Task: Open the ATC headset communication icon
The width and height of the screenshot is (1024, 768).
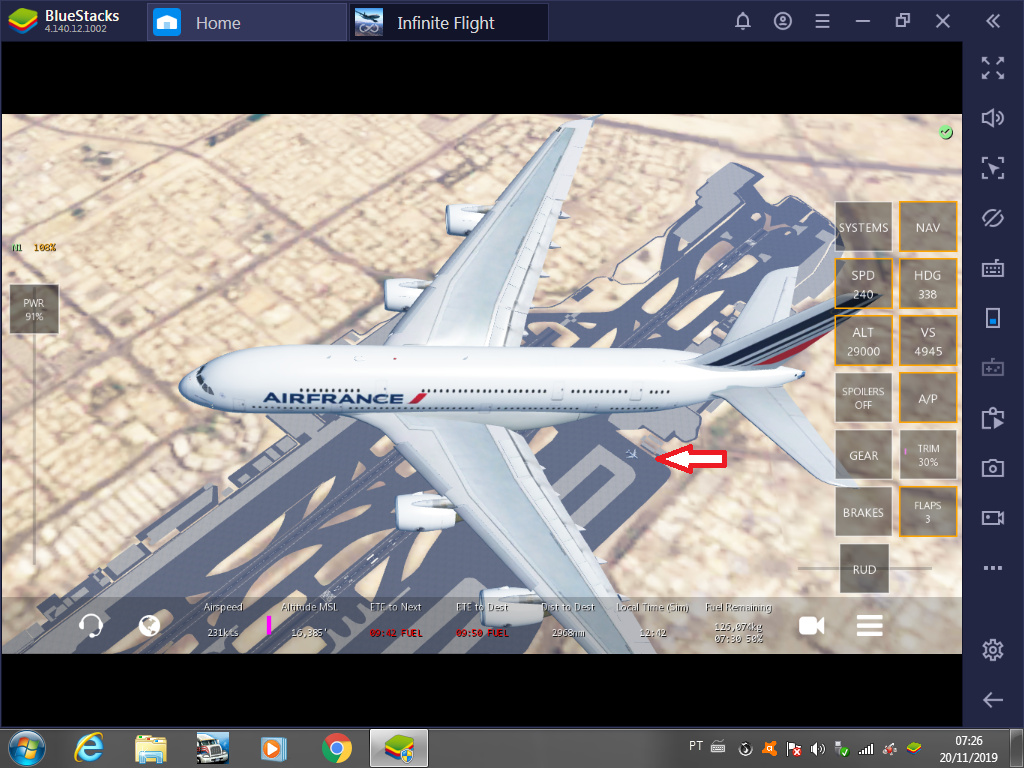Action: click(90, 626)
